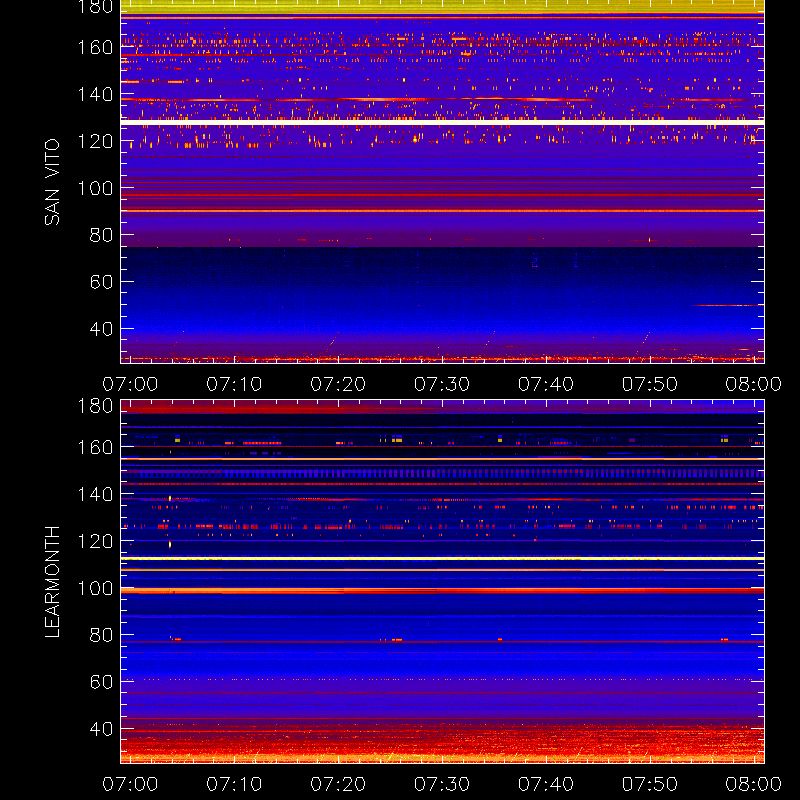The height and width of the screenshot is (800, 800).
Task: Select the 100 tick label on Learmonth plot
Action: pyautogui.click(x=95, y=588)
